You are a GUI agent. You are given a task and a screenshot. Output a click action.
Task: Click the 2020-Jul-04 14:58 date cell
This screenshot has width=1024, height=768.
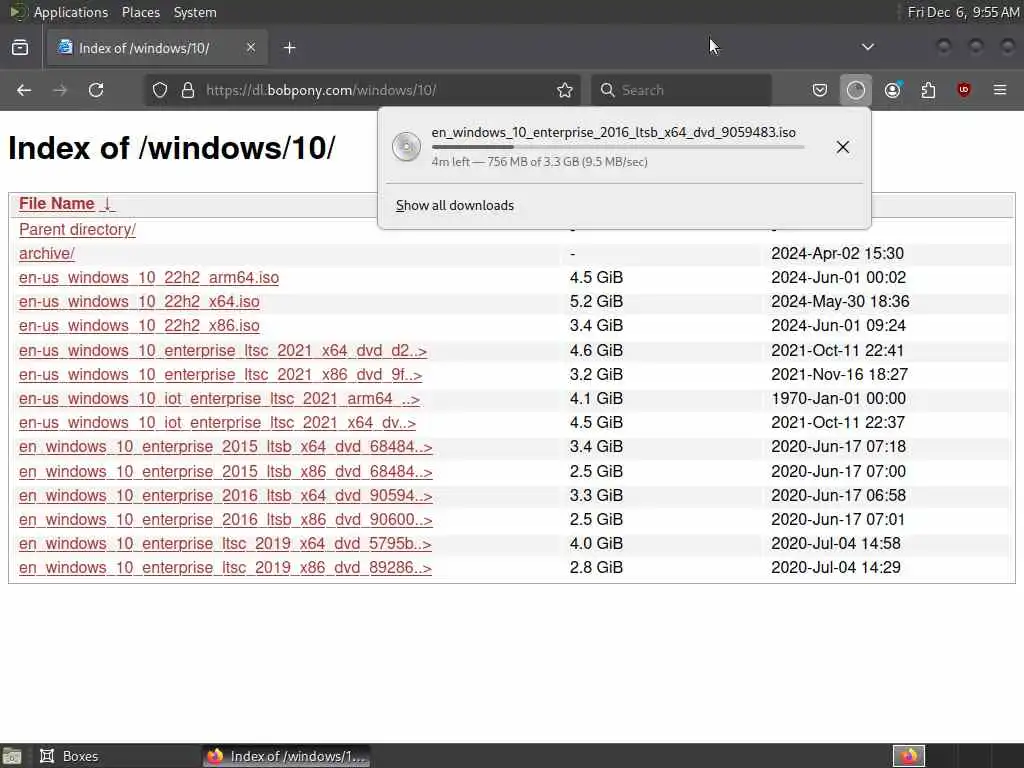836,544
